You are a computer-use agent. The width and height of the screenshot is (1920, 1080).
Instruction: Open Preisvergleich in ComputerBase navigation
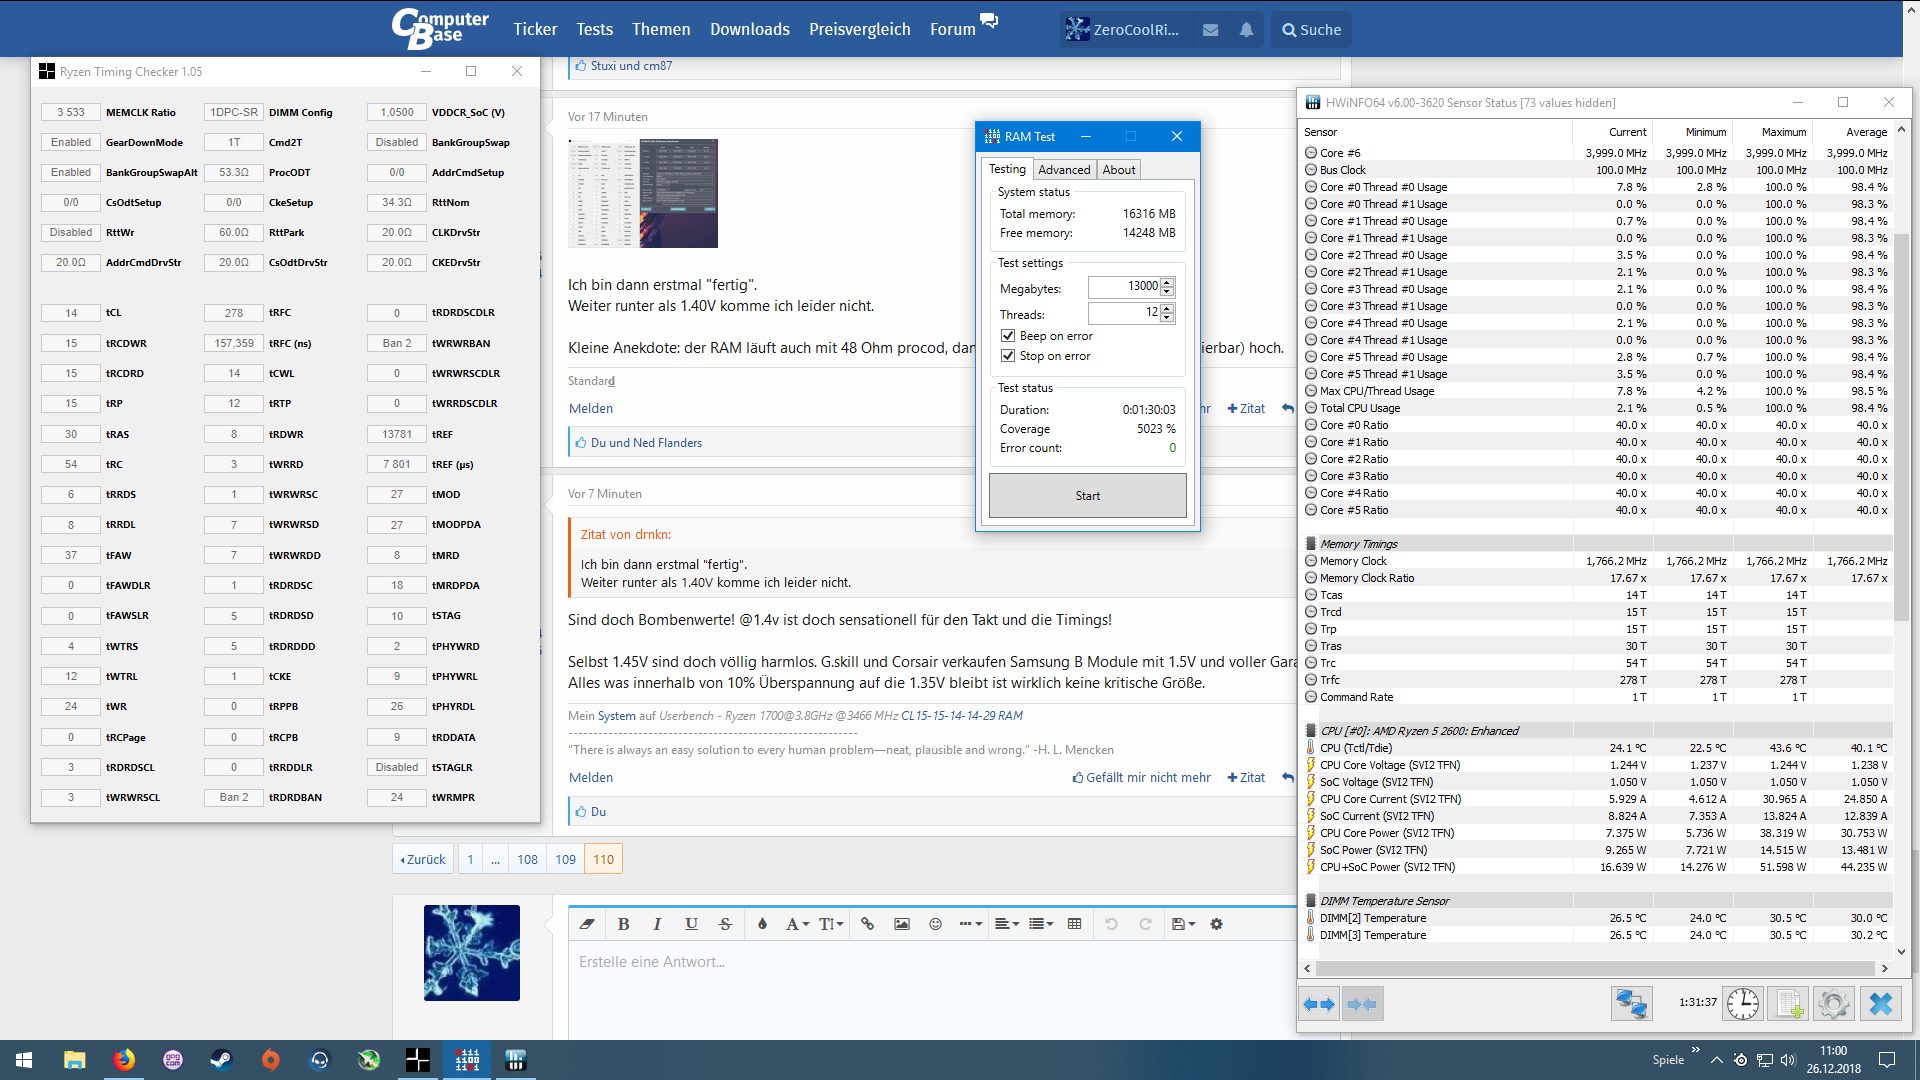pos(860,30)
